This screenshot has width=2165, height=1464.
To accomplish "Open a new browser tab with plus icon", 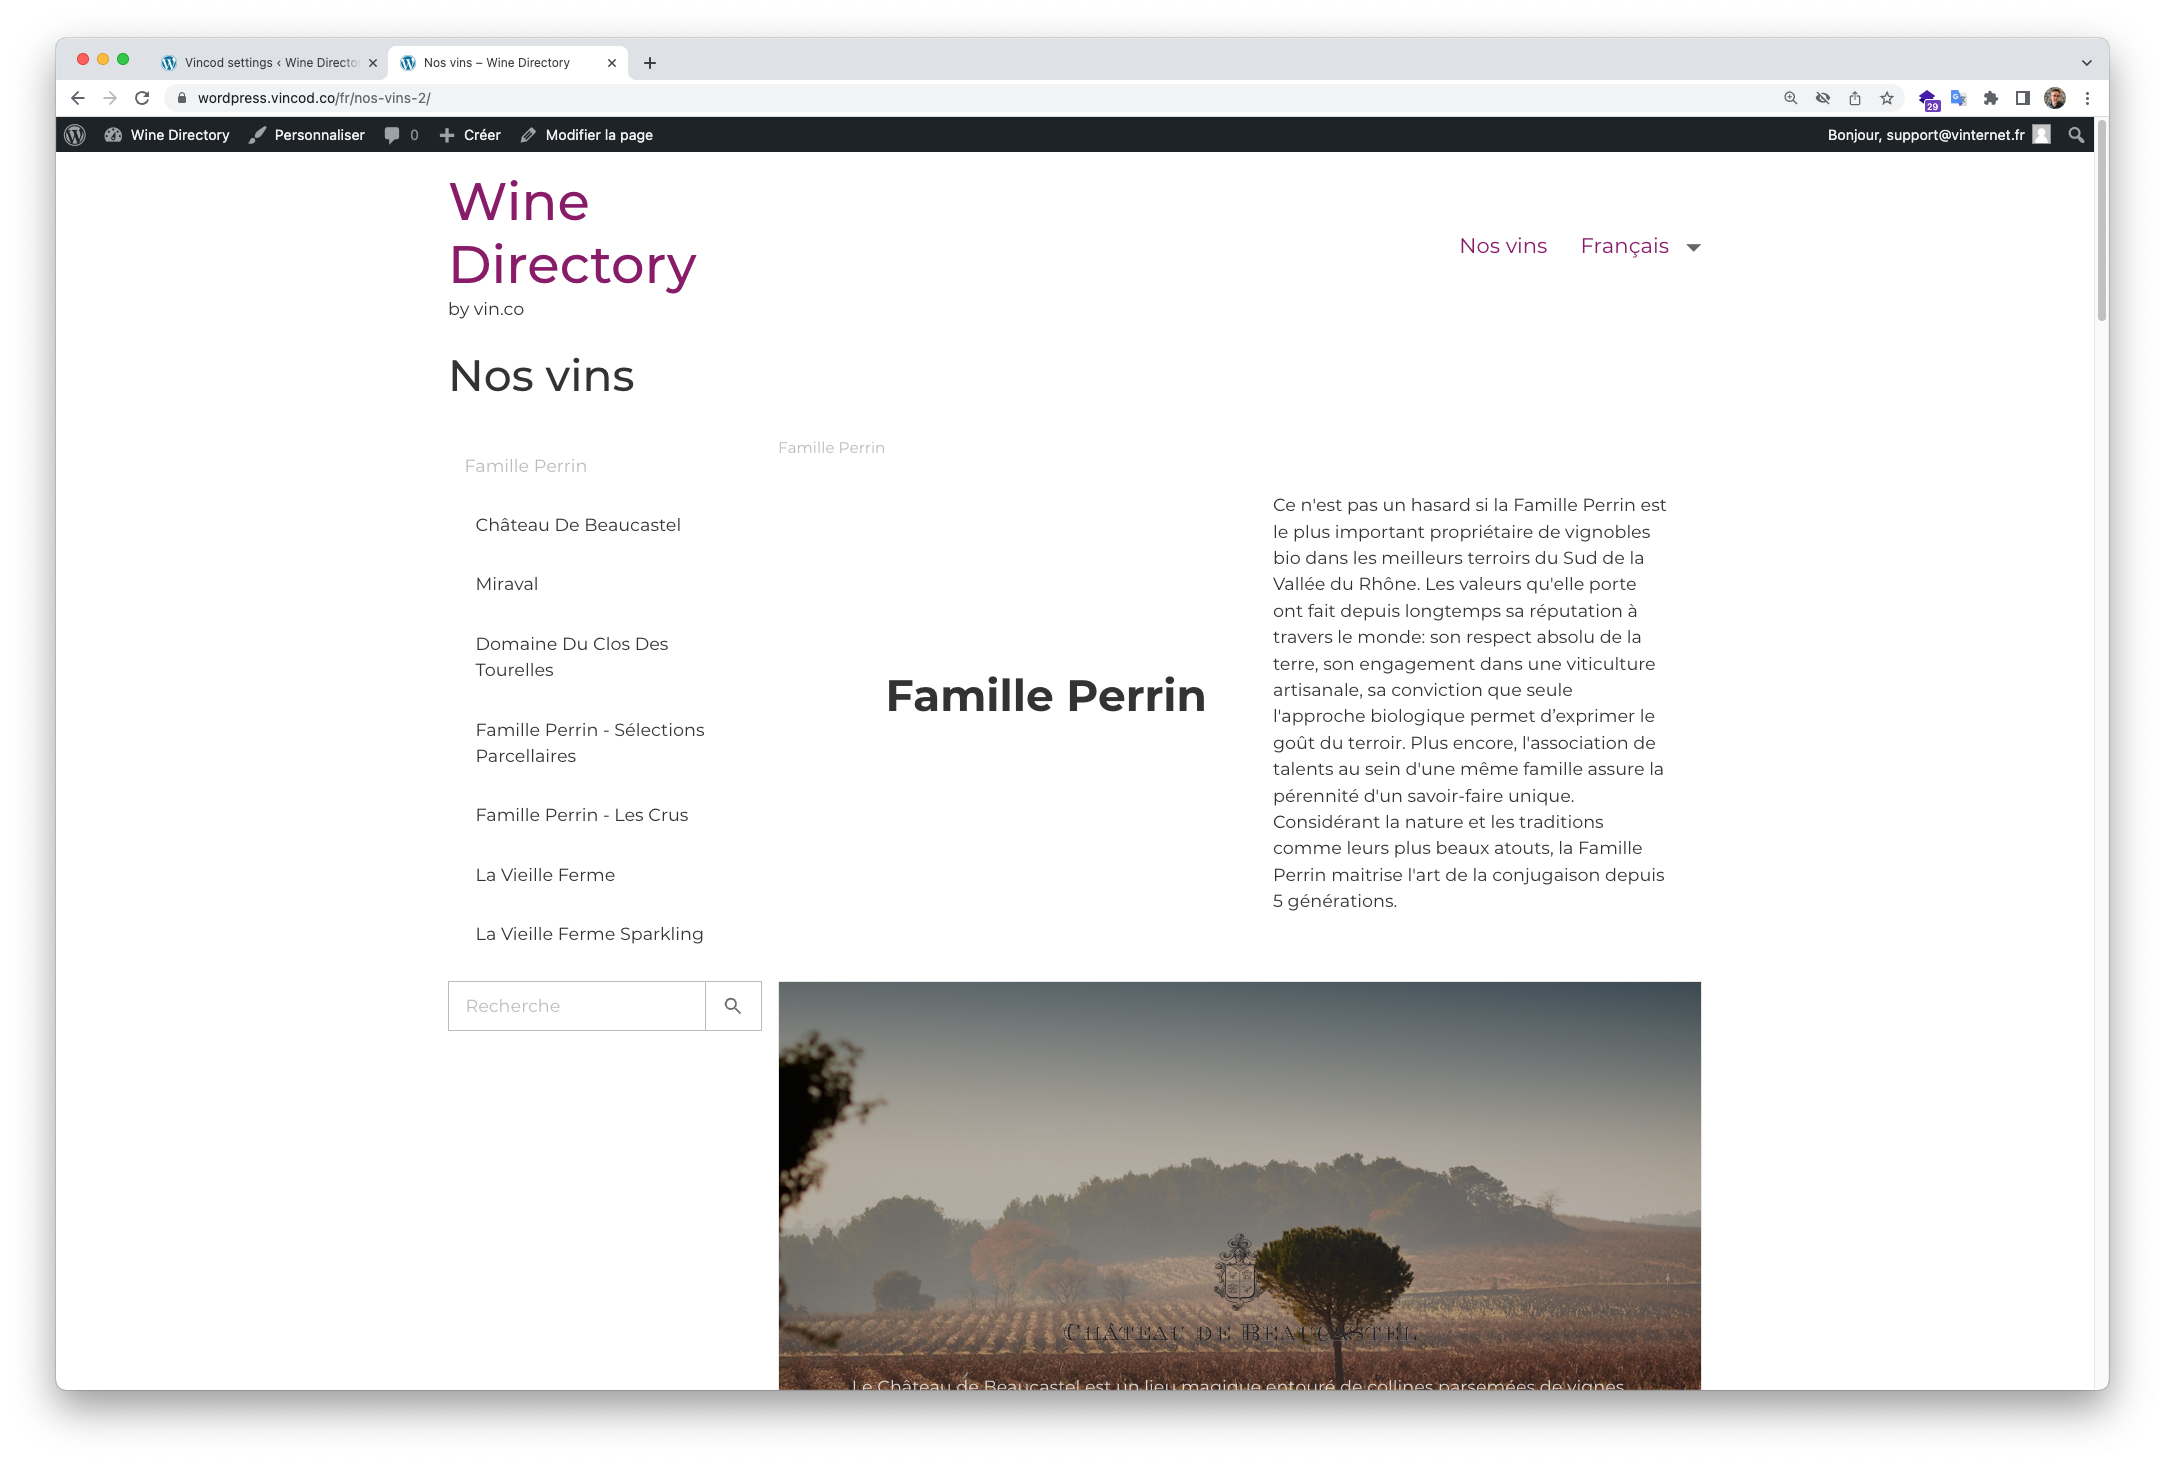I will 650,63.
